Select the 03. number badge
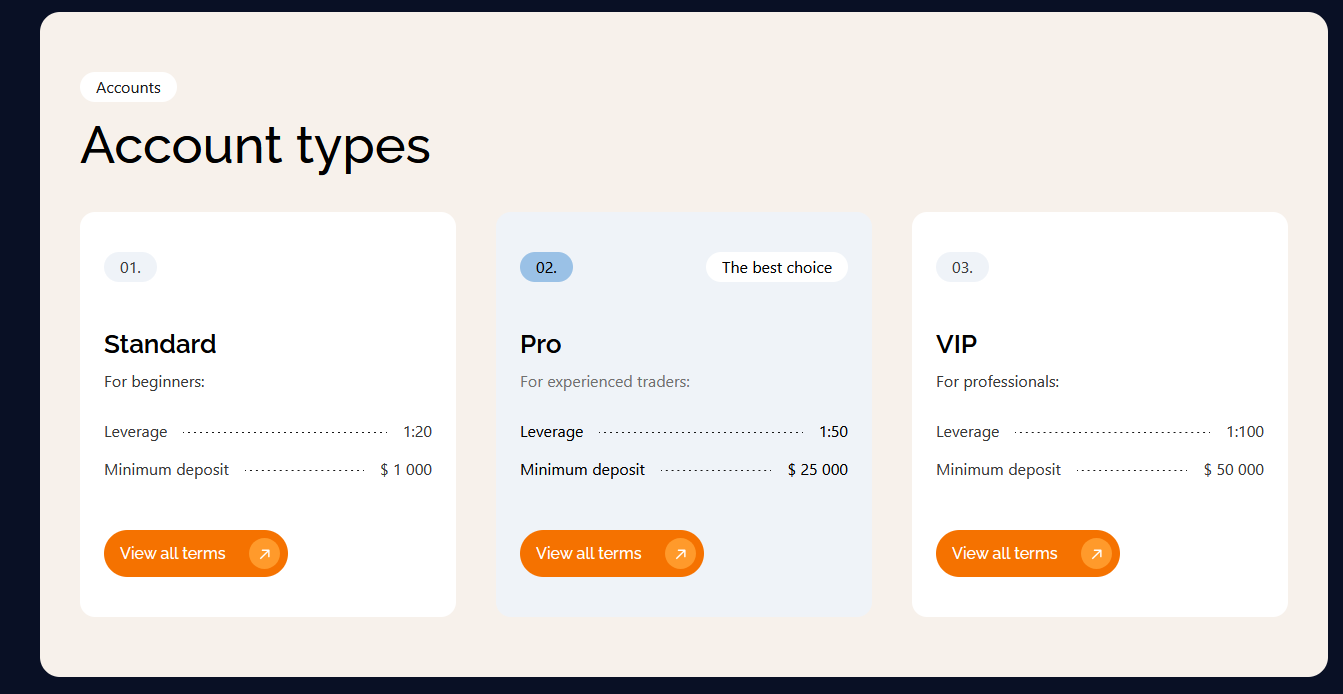 [962, 267]
